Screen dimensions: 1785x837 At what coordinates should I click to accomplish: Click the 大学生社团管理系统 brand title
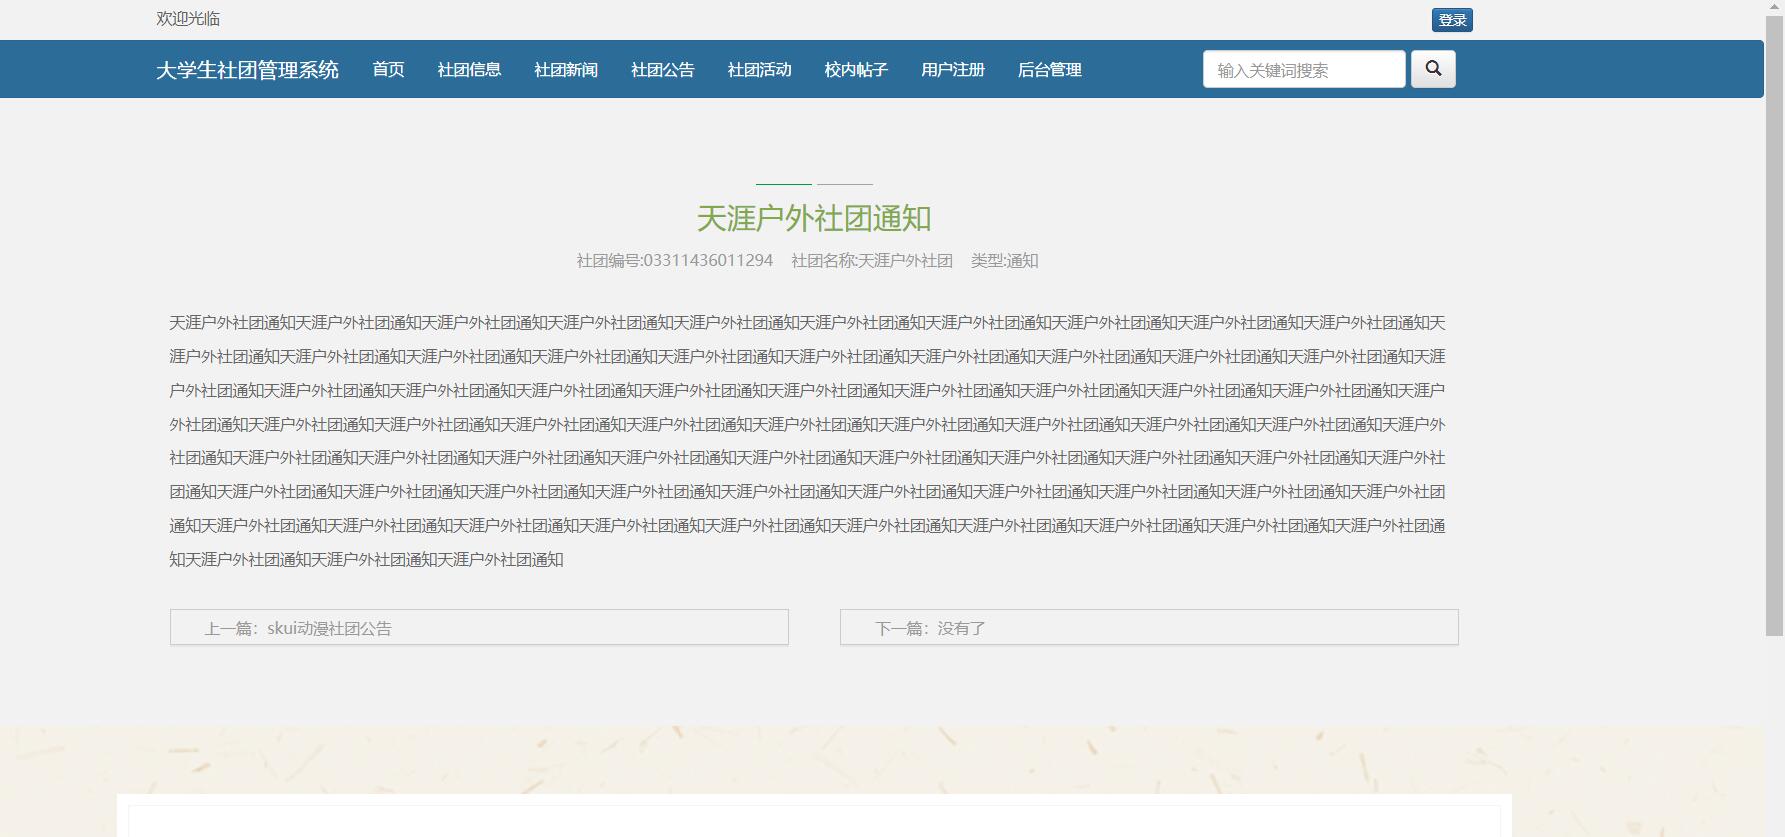(247, 70)
